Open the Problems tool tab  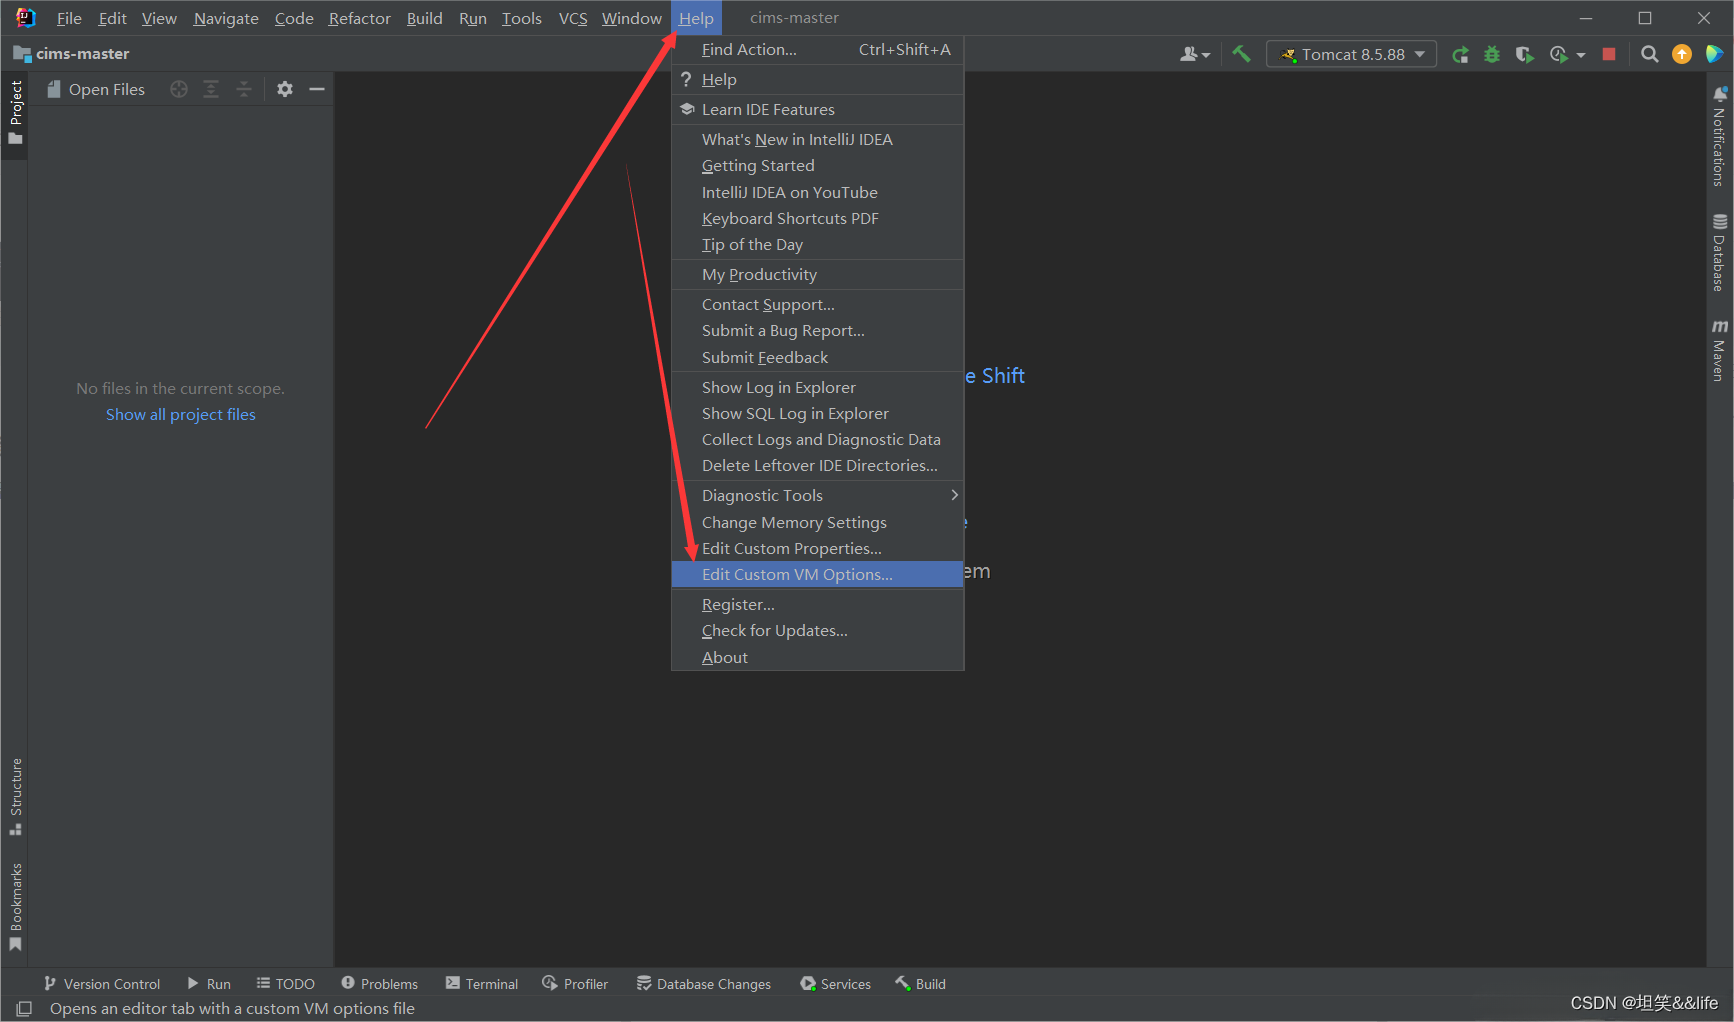pos(380,984)
